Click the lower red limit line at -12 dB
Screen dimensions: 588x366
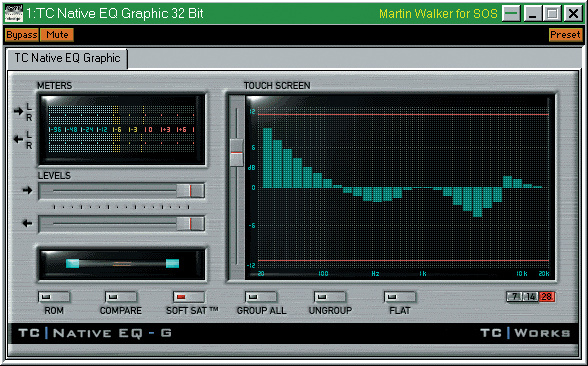[403, 260]
